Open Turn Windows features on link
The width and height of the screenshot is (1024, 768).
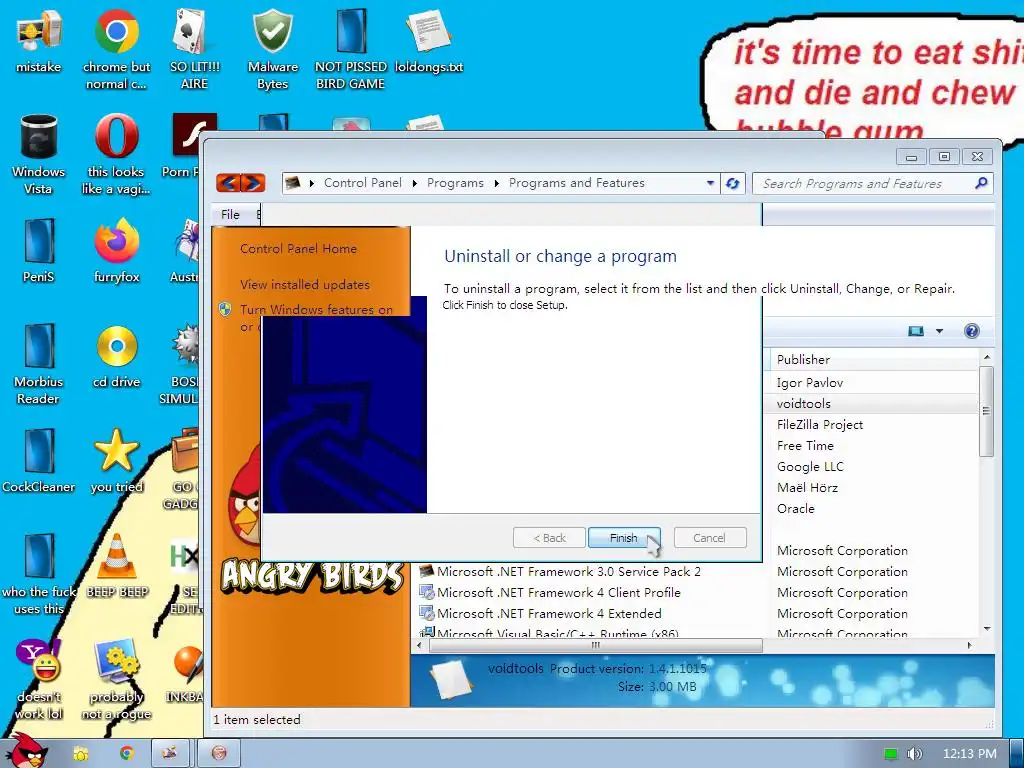coord(316,310)
